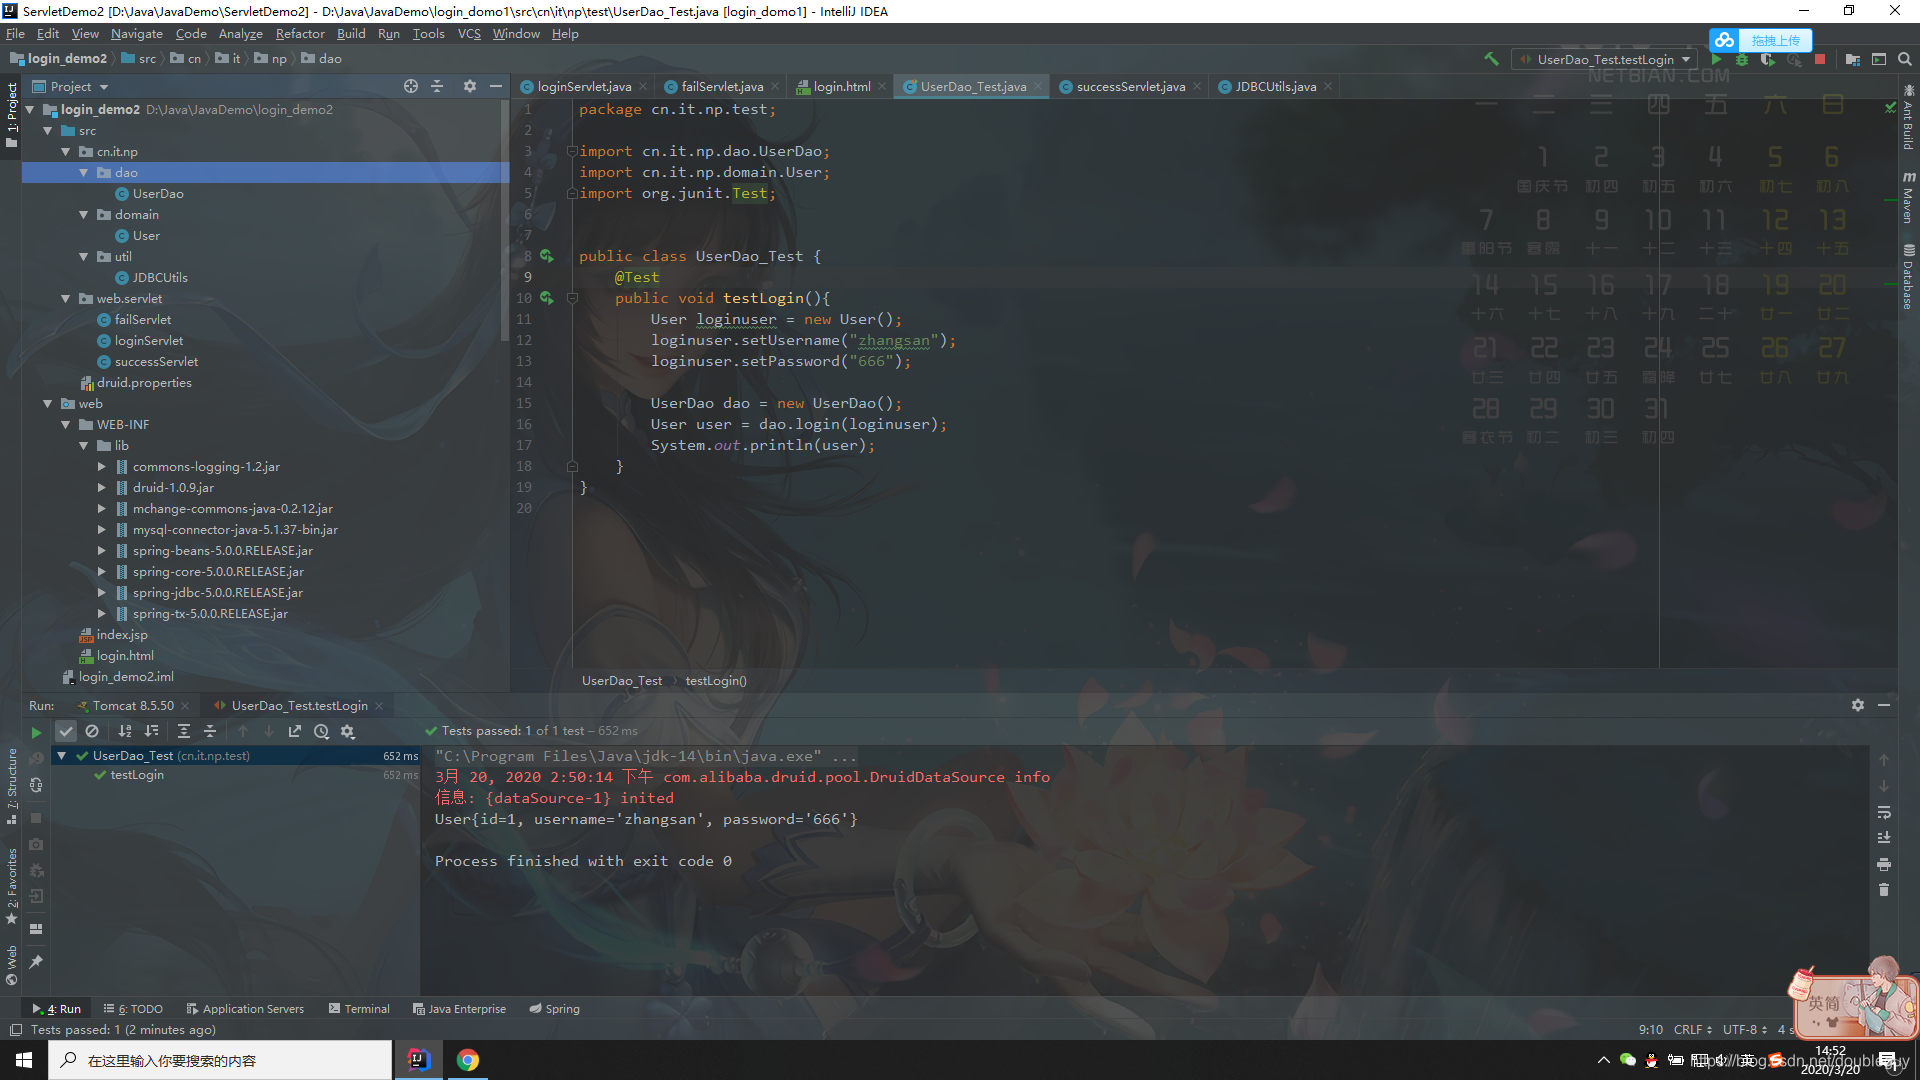
Task: Click Rerun tests green arrow in Run panel
Action: (x=36, y=732)
